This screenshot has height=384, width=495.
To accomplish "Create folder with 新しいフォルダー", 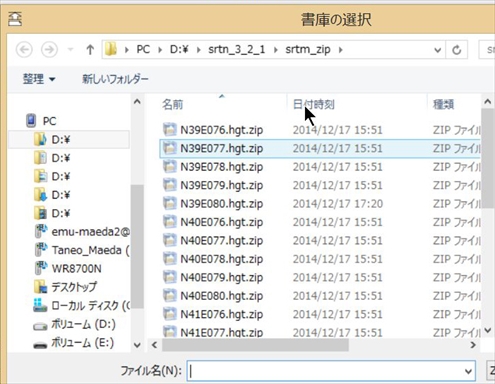I will click(115, 79).
